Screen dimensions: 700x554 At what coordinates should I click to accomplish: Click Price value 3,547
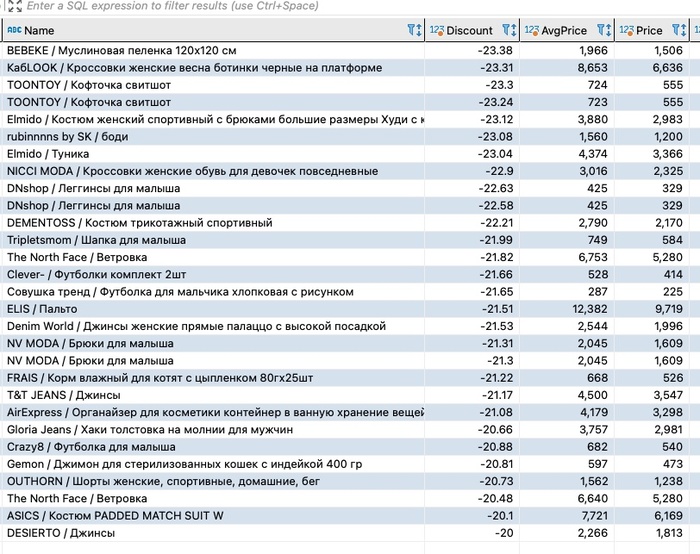(668, 395)
